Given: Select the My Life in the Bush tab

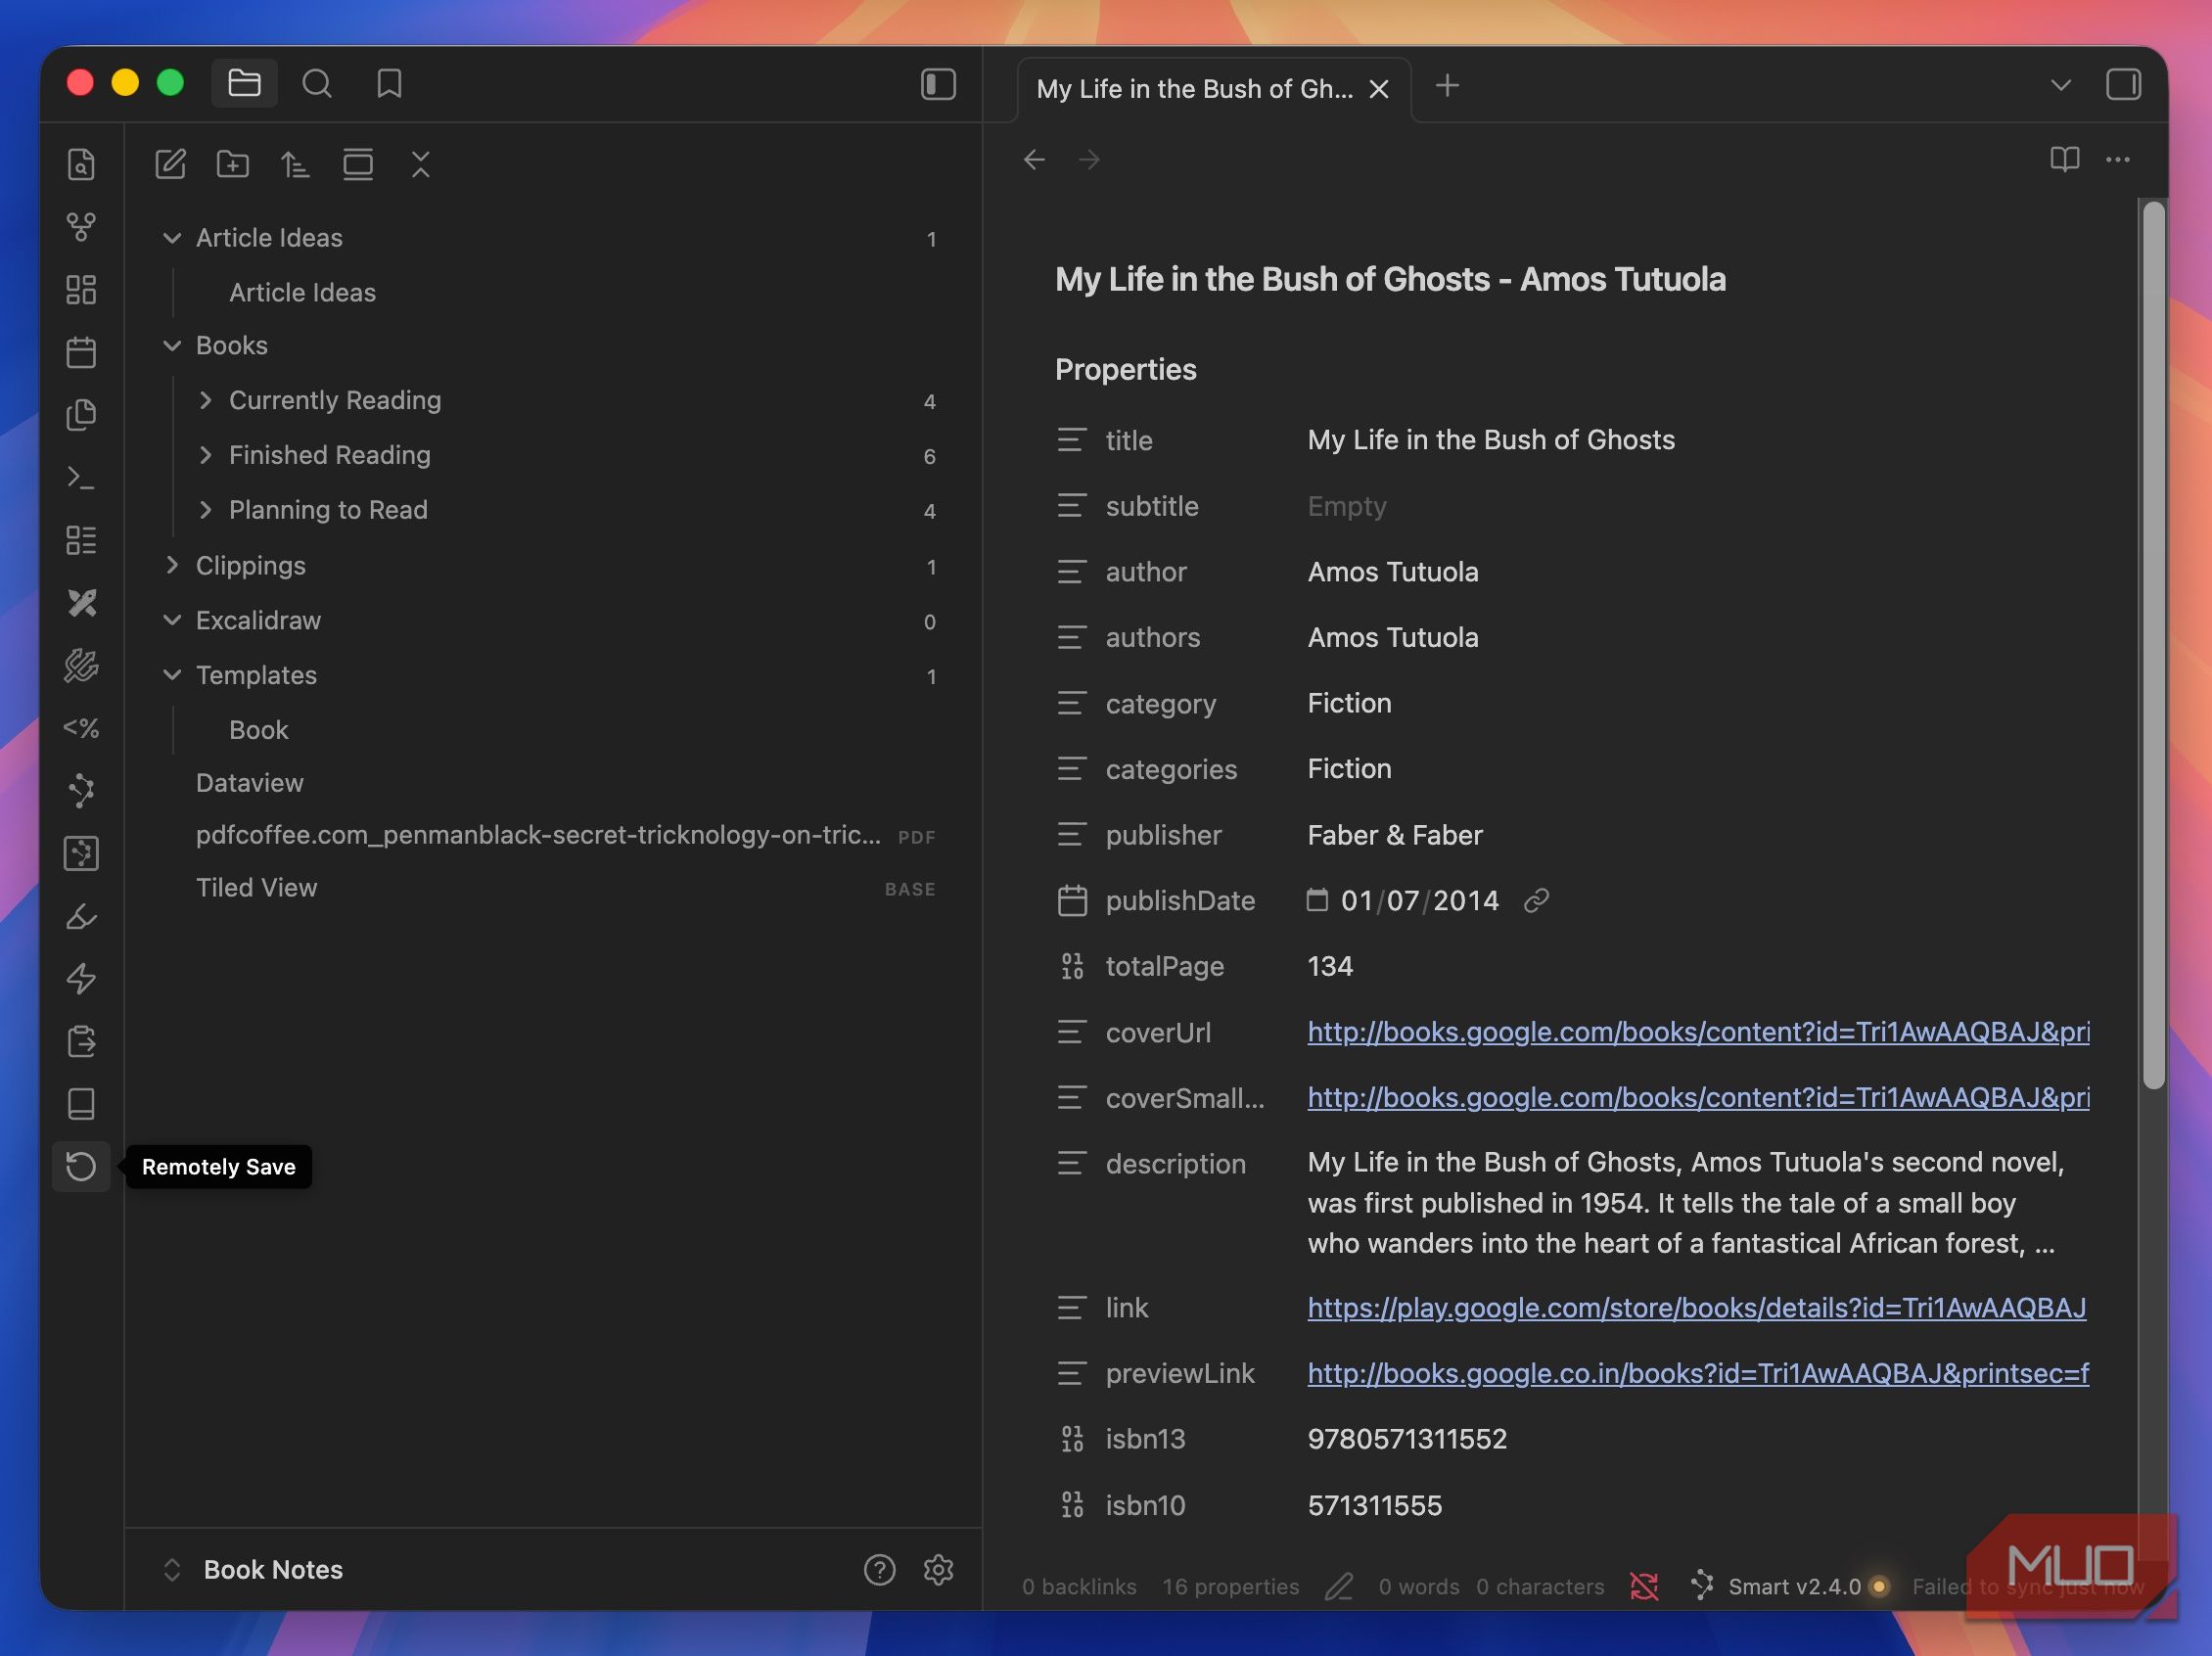Looking at the screenshot, I should pyautogui.click(x=1195, y=89).
